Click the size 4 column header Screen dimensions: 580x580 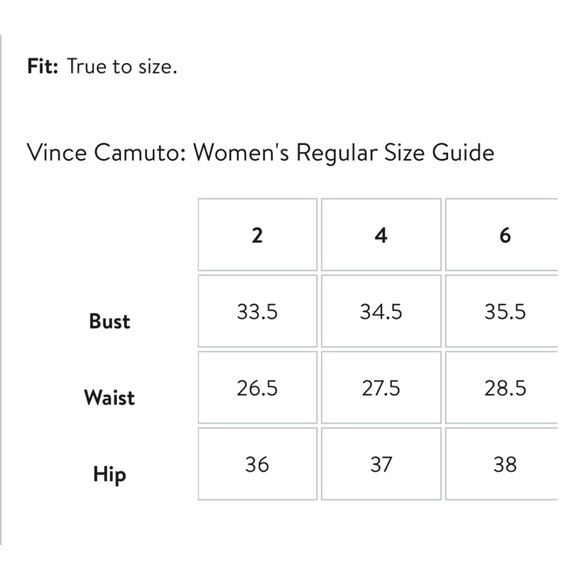(381, 235)
